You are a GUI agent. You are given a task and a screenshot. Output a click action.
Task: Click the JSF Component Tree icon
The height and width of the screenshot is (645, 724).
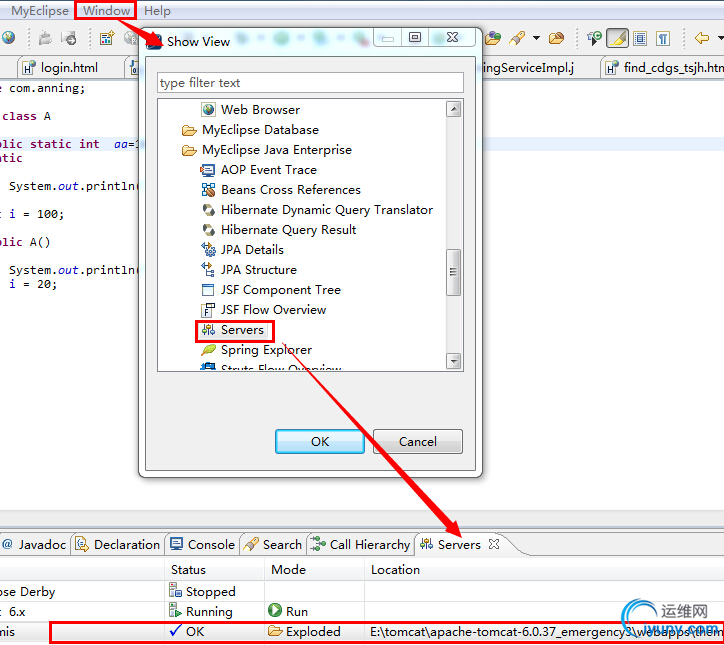[x=208, y=290]
